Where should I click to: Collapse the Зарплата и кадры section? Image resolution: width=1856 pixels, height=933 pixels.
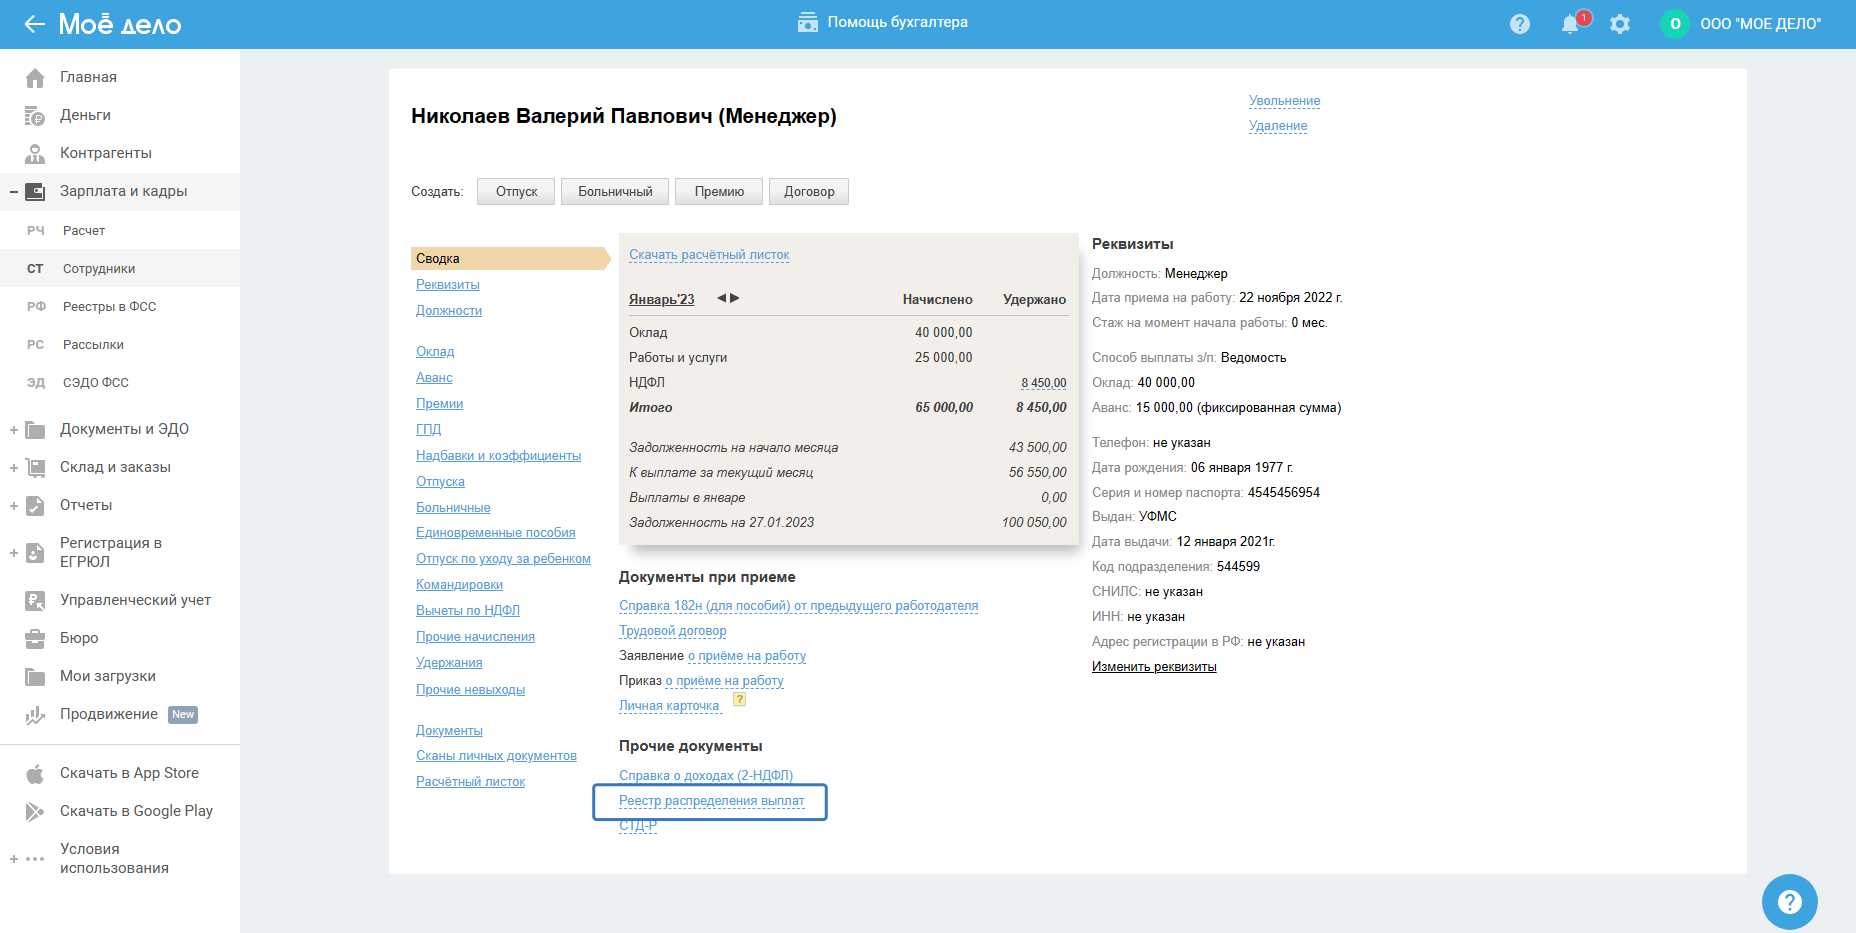[x=14, y=192]
